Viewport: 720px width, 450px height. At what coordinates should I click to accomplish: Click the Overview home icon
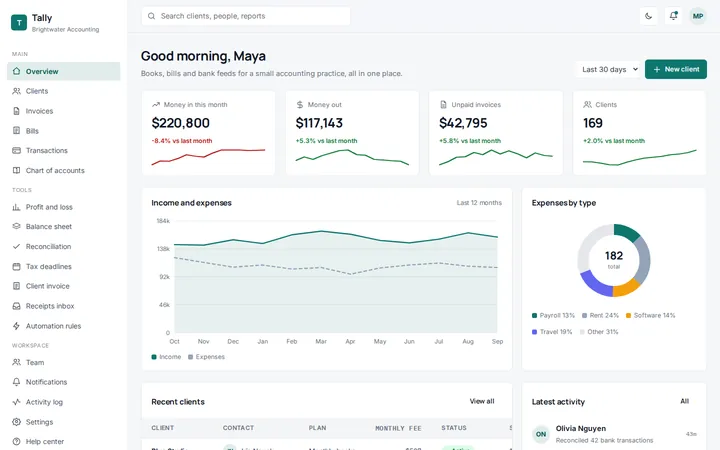17,71
